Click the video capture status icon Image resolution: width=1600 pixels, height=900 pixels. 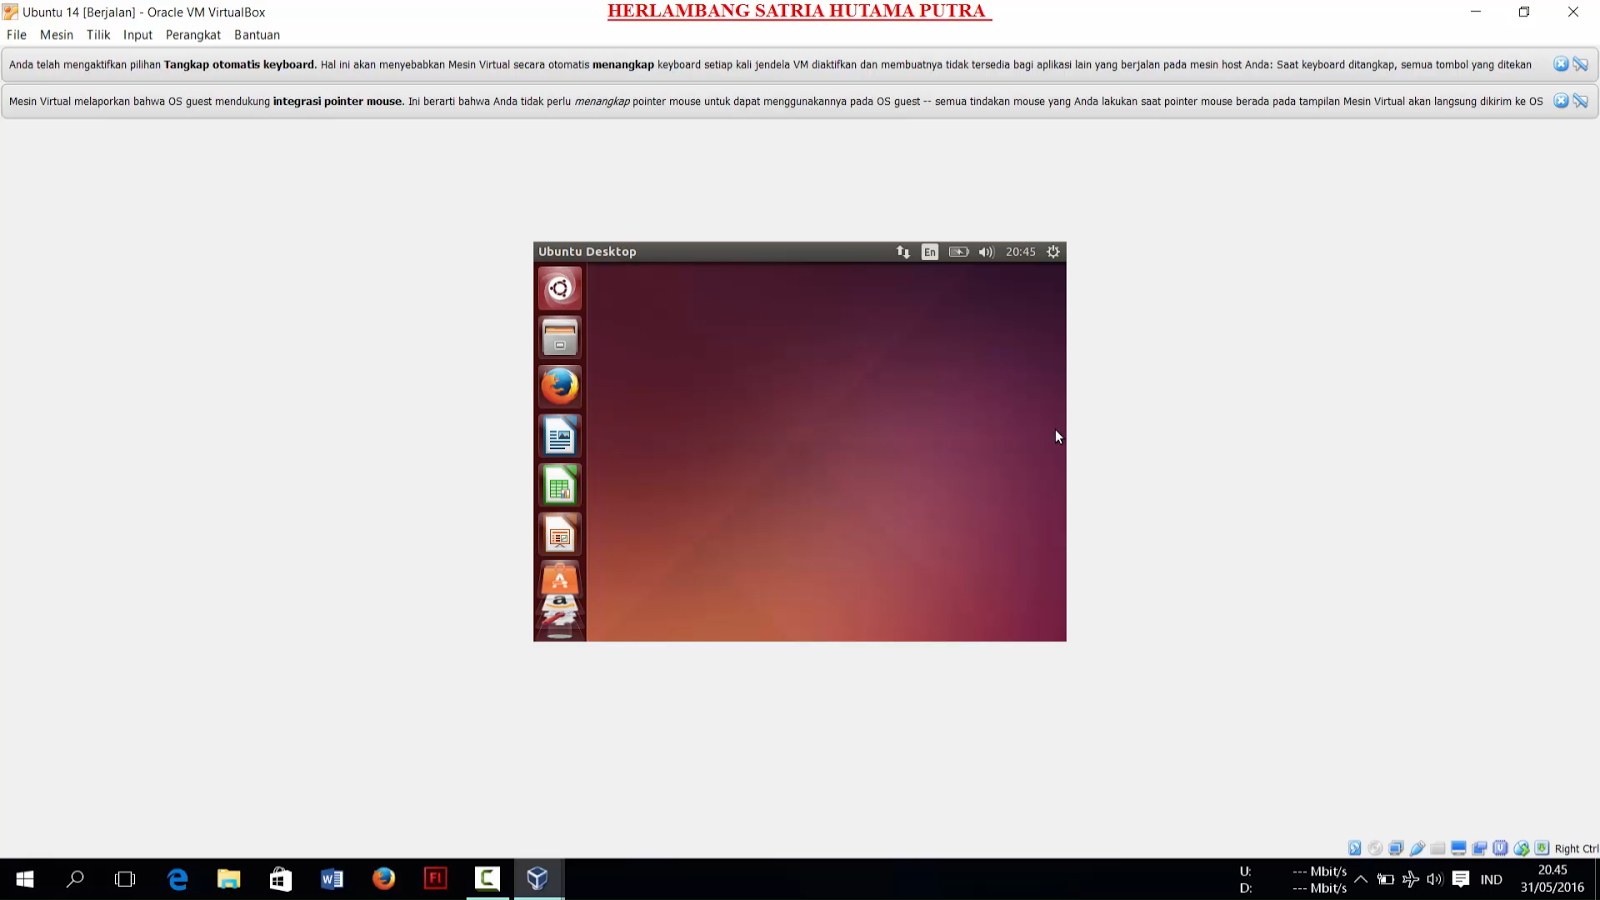click(1480, 848)
